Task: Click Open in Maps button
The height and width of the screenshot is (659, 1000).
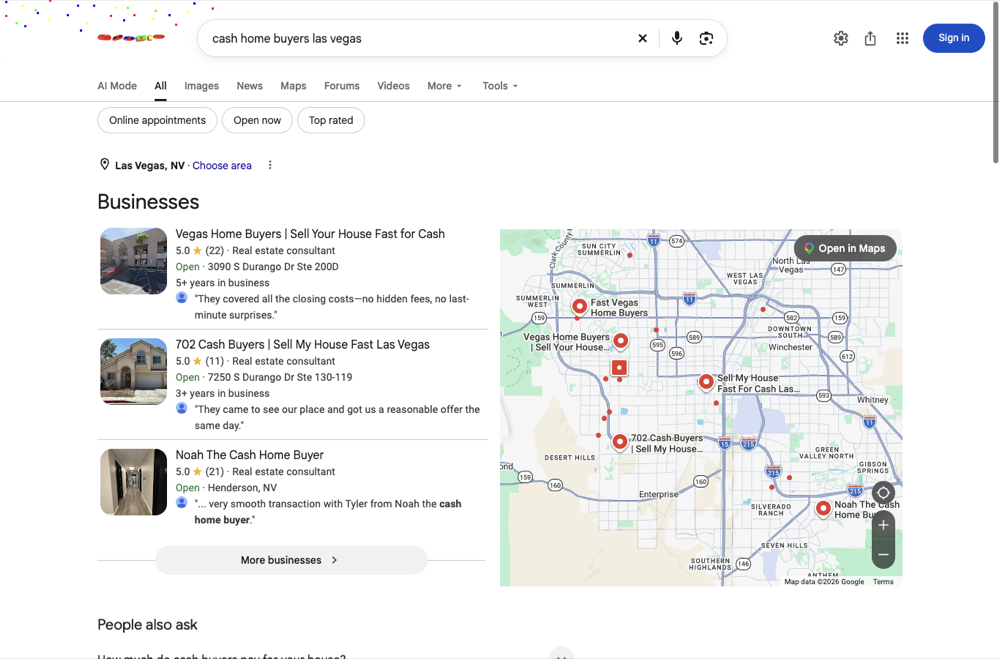Action: 845,248
